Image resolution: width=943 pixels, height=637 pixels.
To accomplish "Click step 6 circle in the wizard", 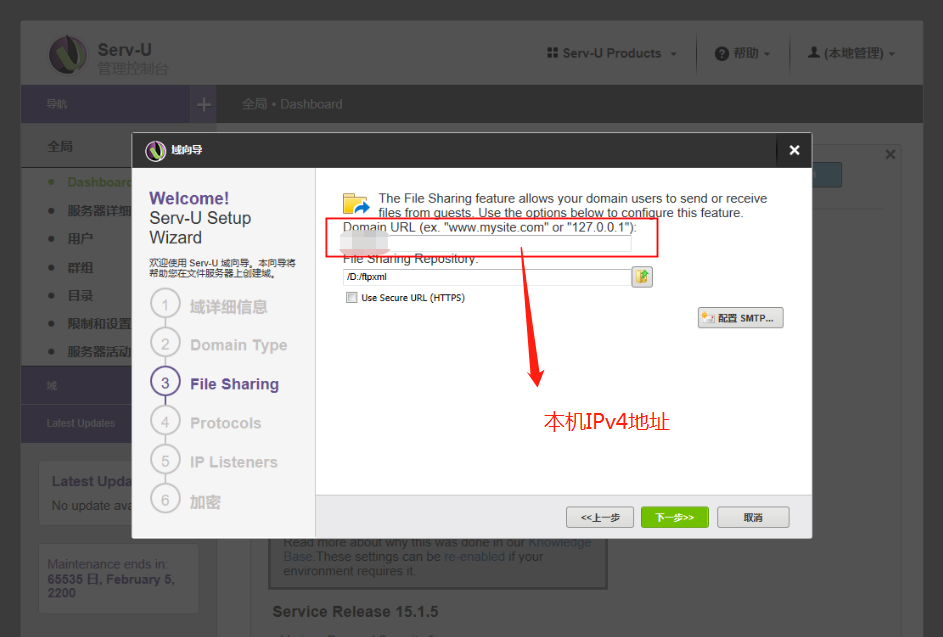I will [165, 500].
